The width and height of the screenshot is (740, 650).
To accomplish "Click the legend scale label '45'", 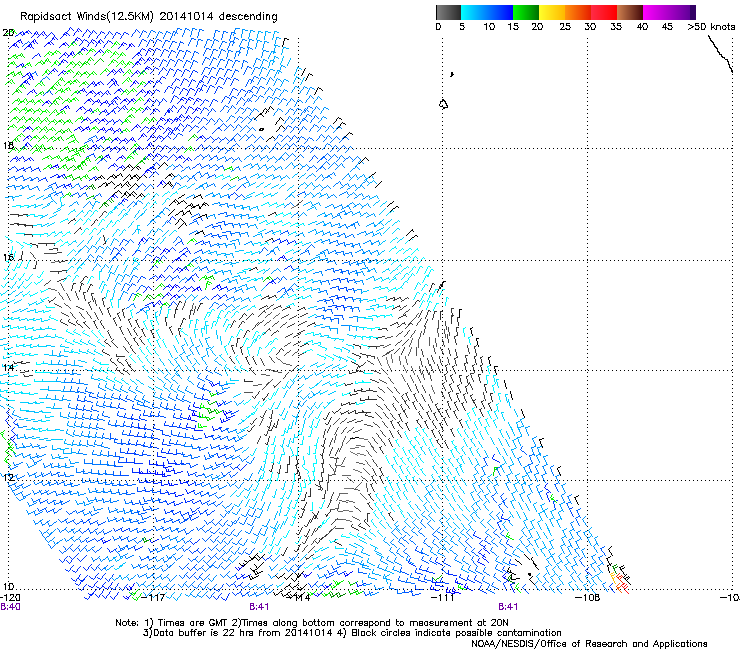I will 667,26.
